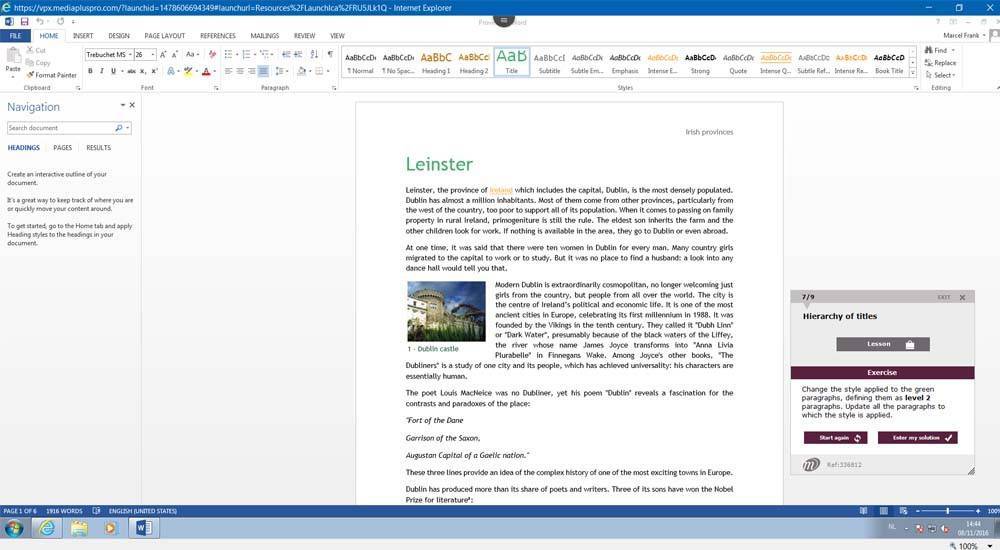Viewport: 1000px width, 550px height.
Task: Open the Select dropdown in Editing group
Action: [x=942, y=75]
